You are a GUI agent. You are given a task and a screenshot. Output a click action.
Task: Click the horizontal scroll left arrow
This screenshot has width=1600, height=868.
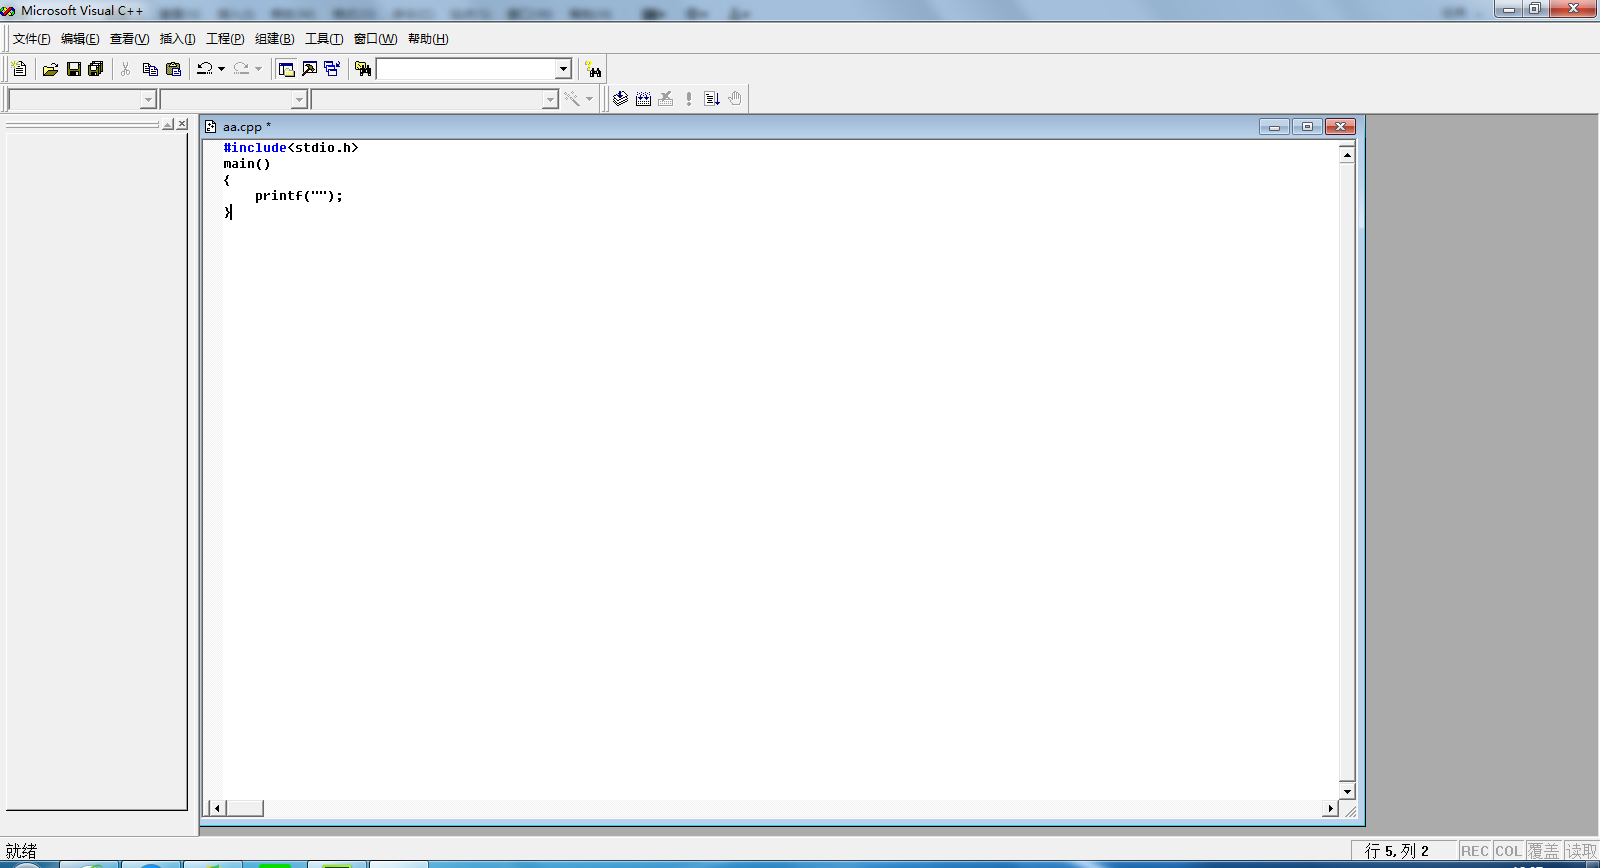(217, 808)
